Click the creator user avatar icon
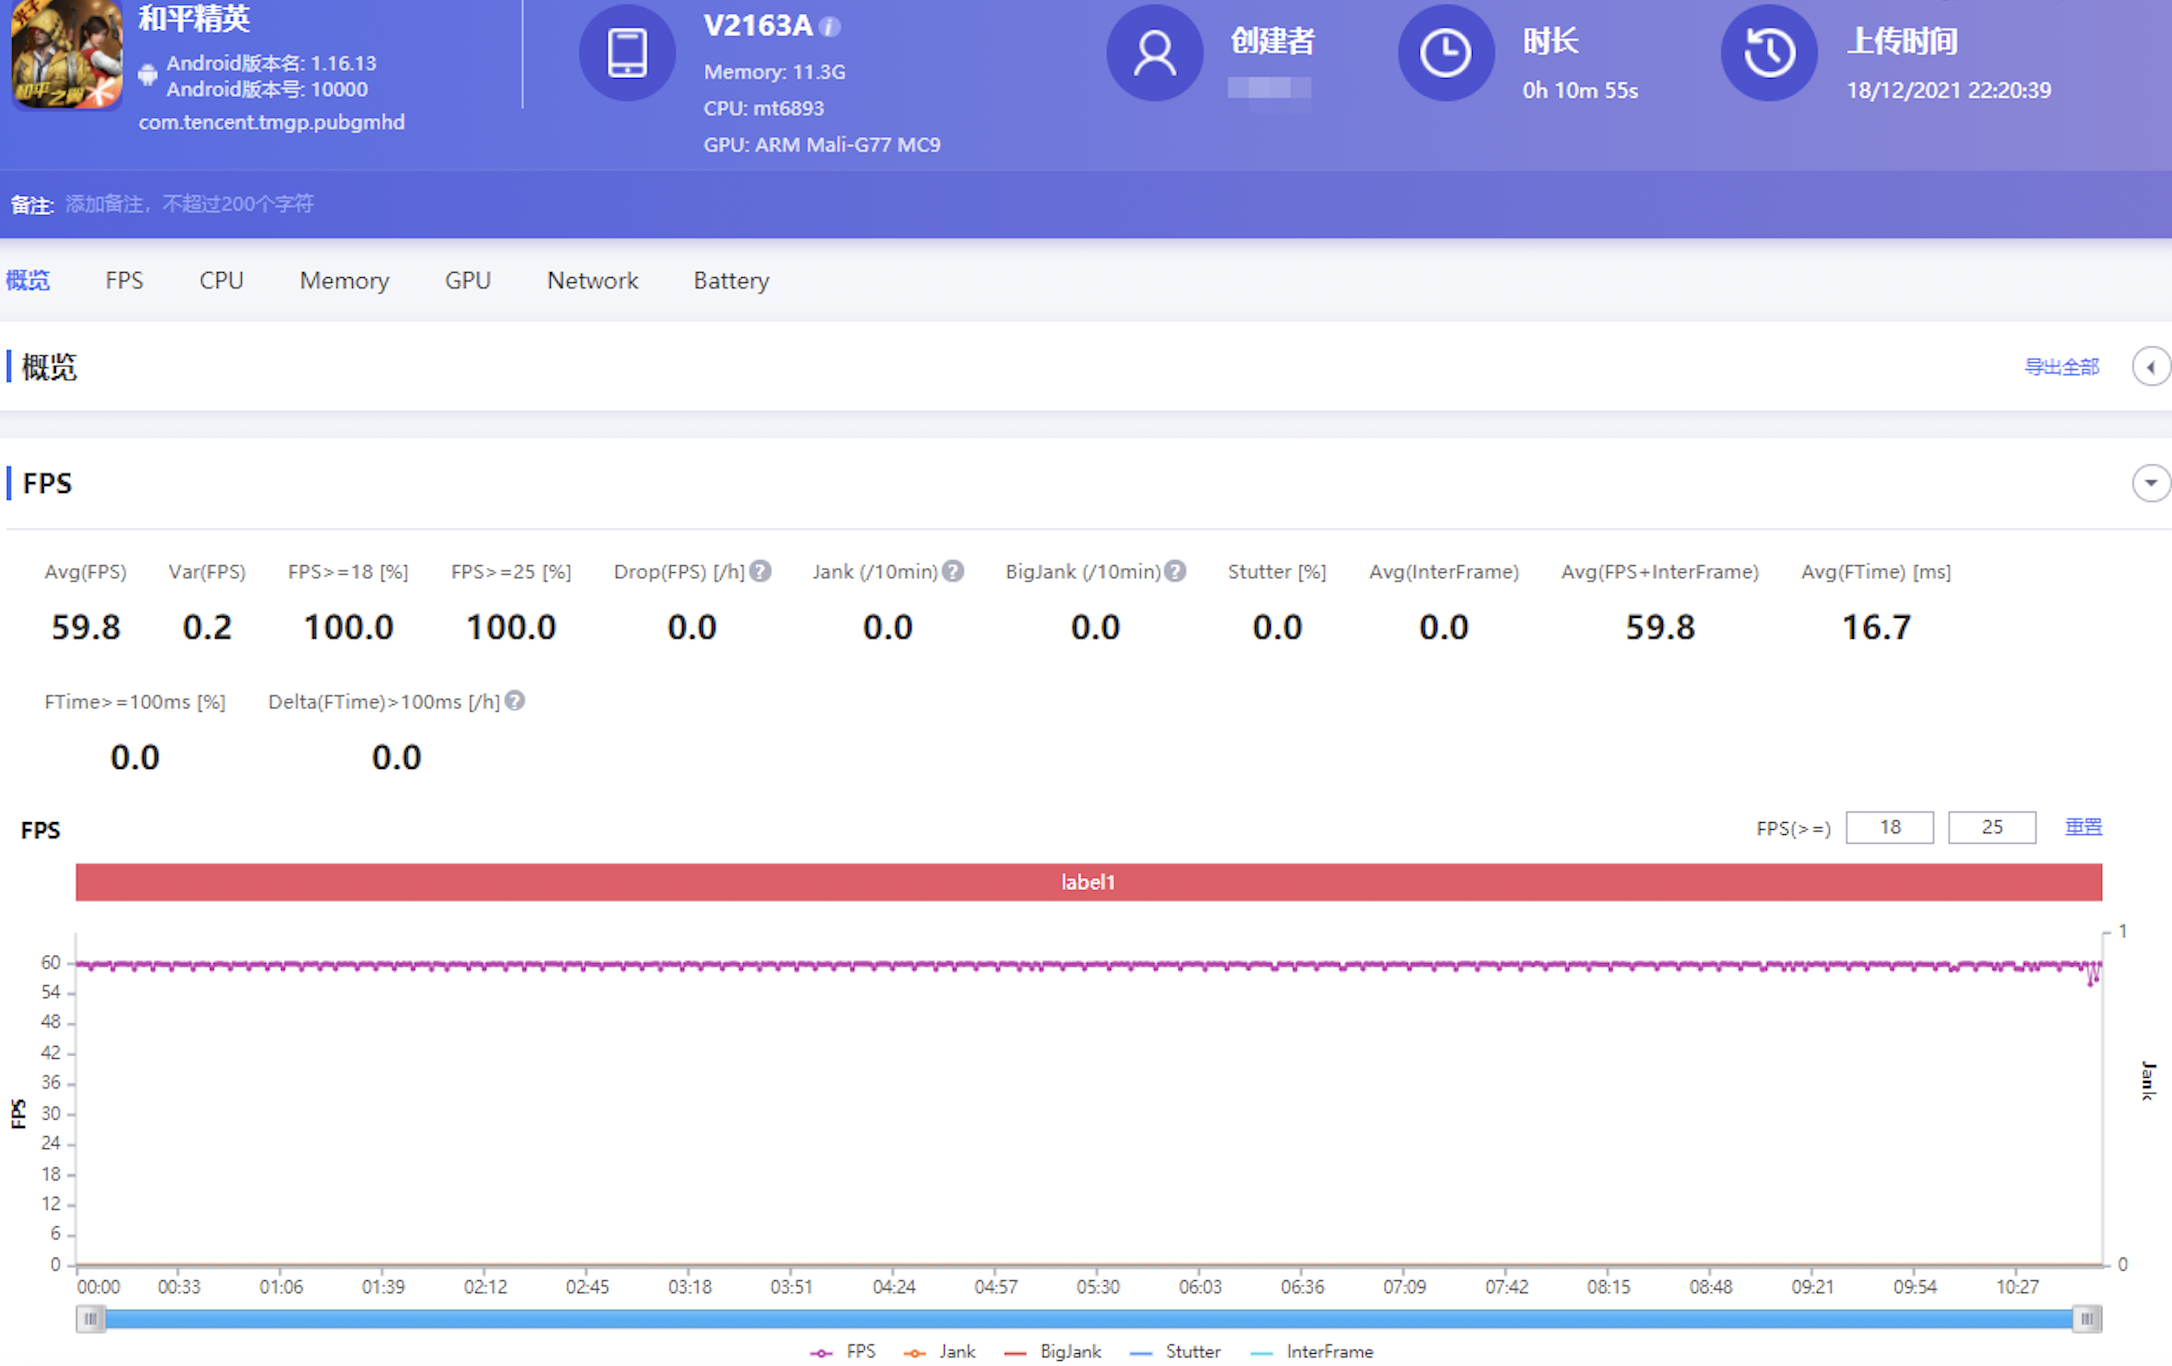The height and width of the screenshot is (1366, 2172). click(1154, 53)
